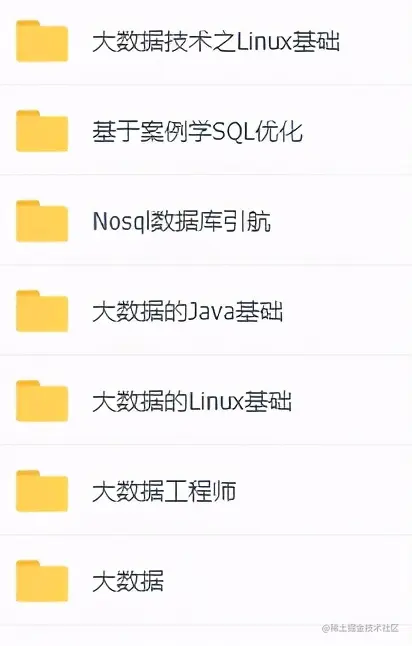This screenshot has width=412, height=646.
Task: Open the folder icon labeled 大数据
Action: 42,581
